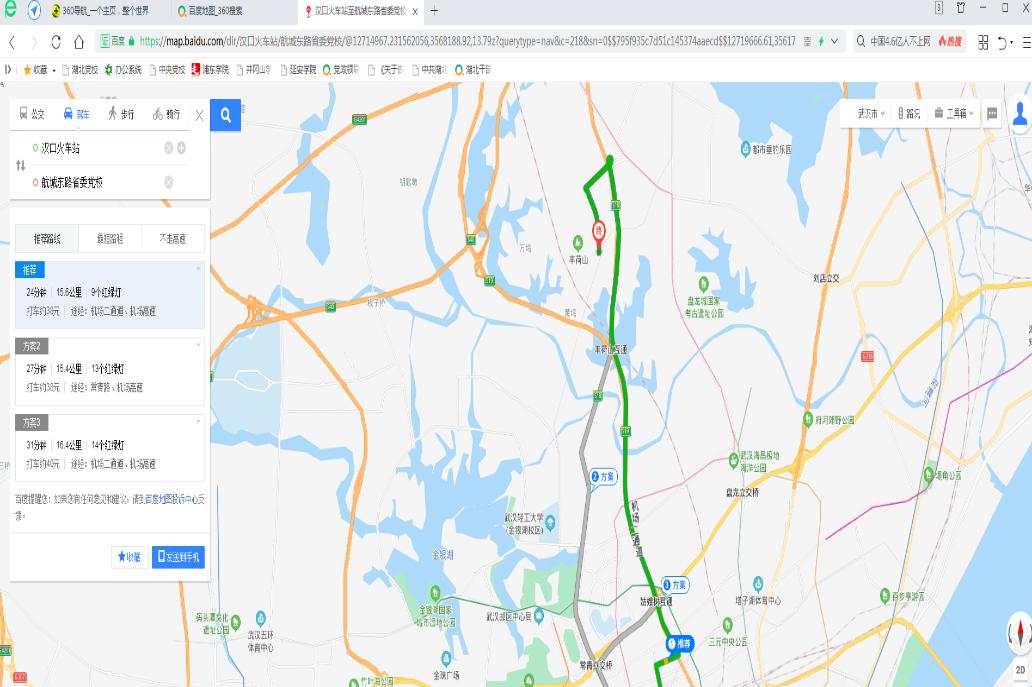The image size is (1032, 687).
Task: Switch to the 公交 transit tab
Action: [32, 114]
